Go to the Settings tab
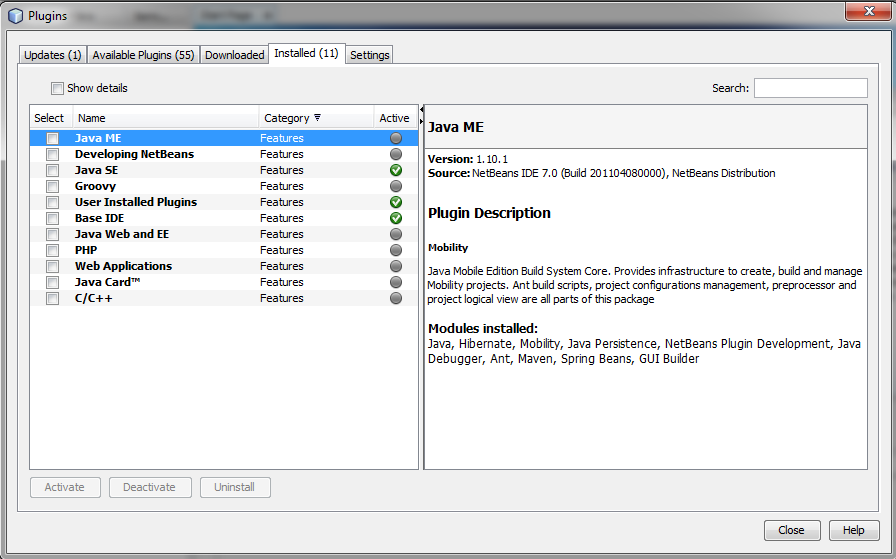The width and height of the screenshot is (896, 559). [x=370, y=55]
